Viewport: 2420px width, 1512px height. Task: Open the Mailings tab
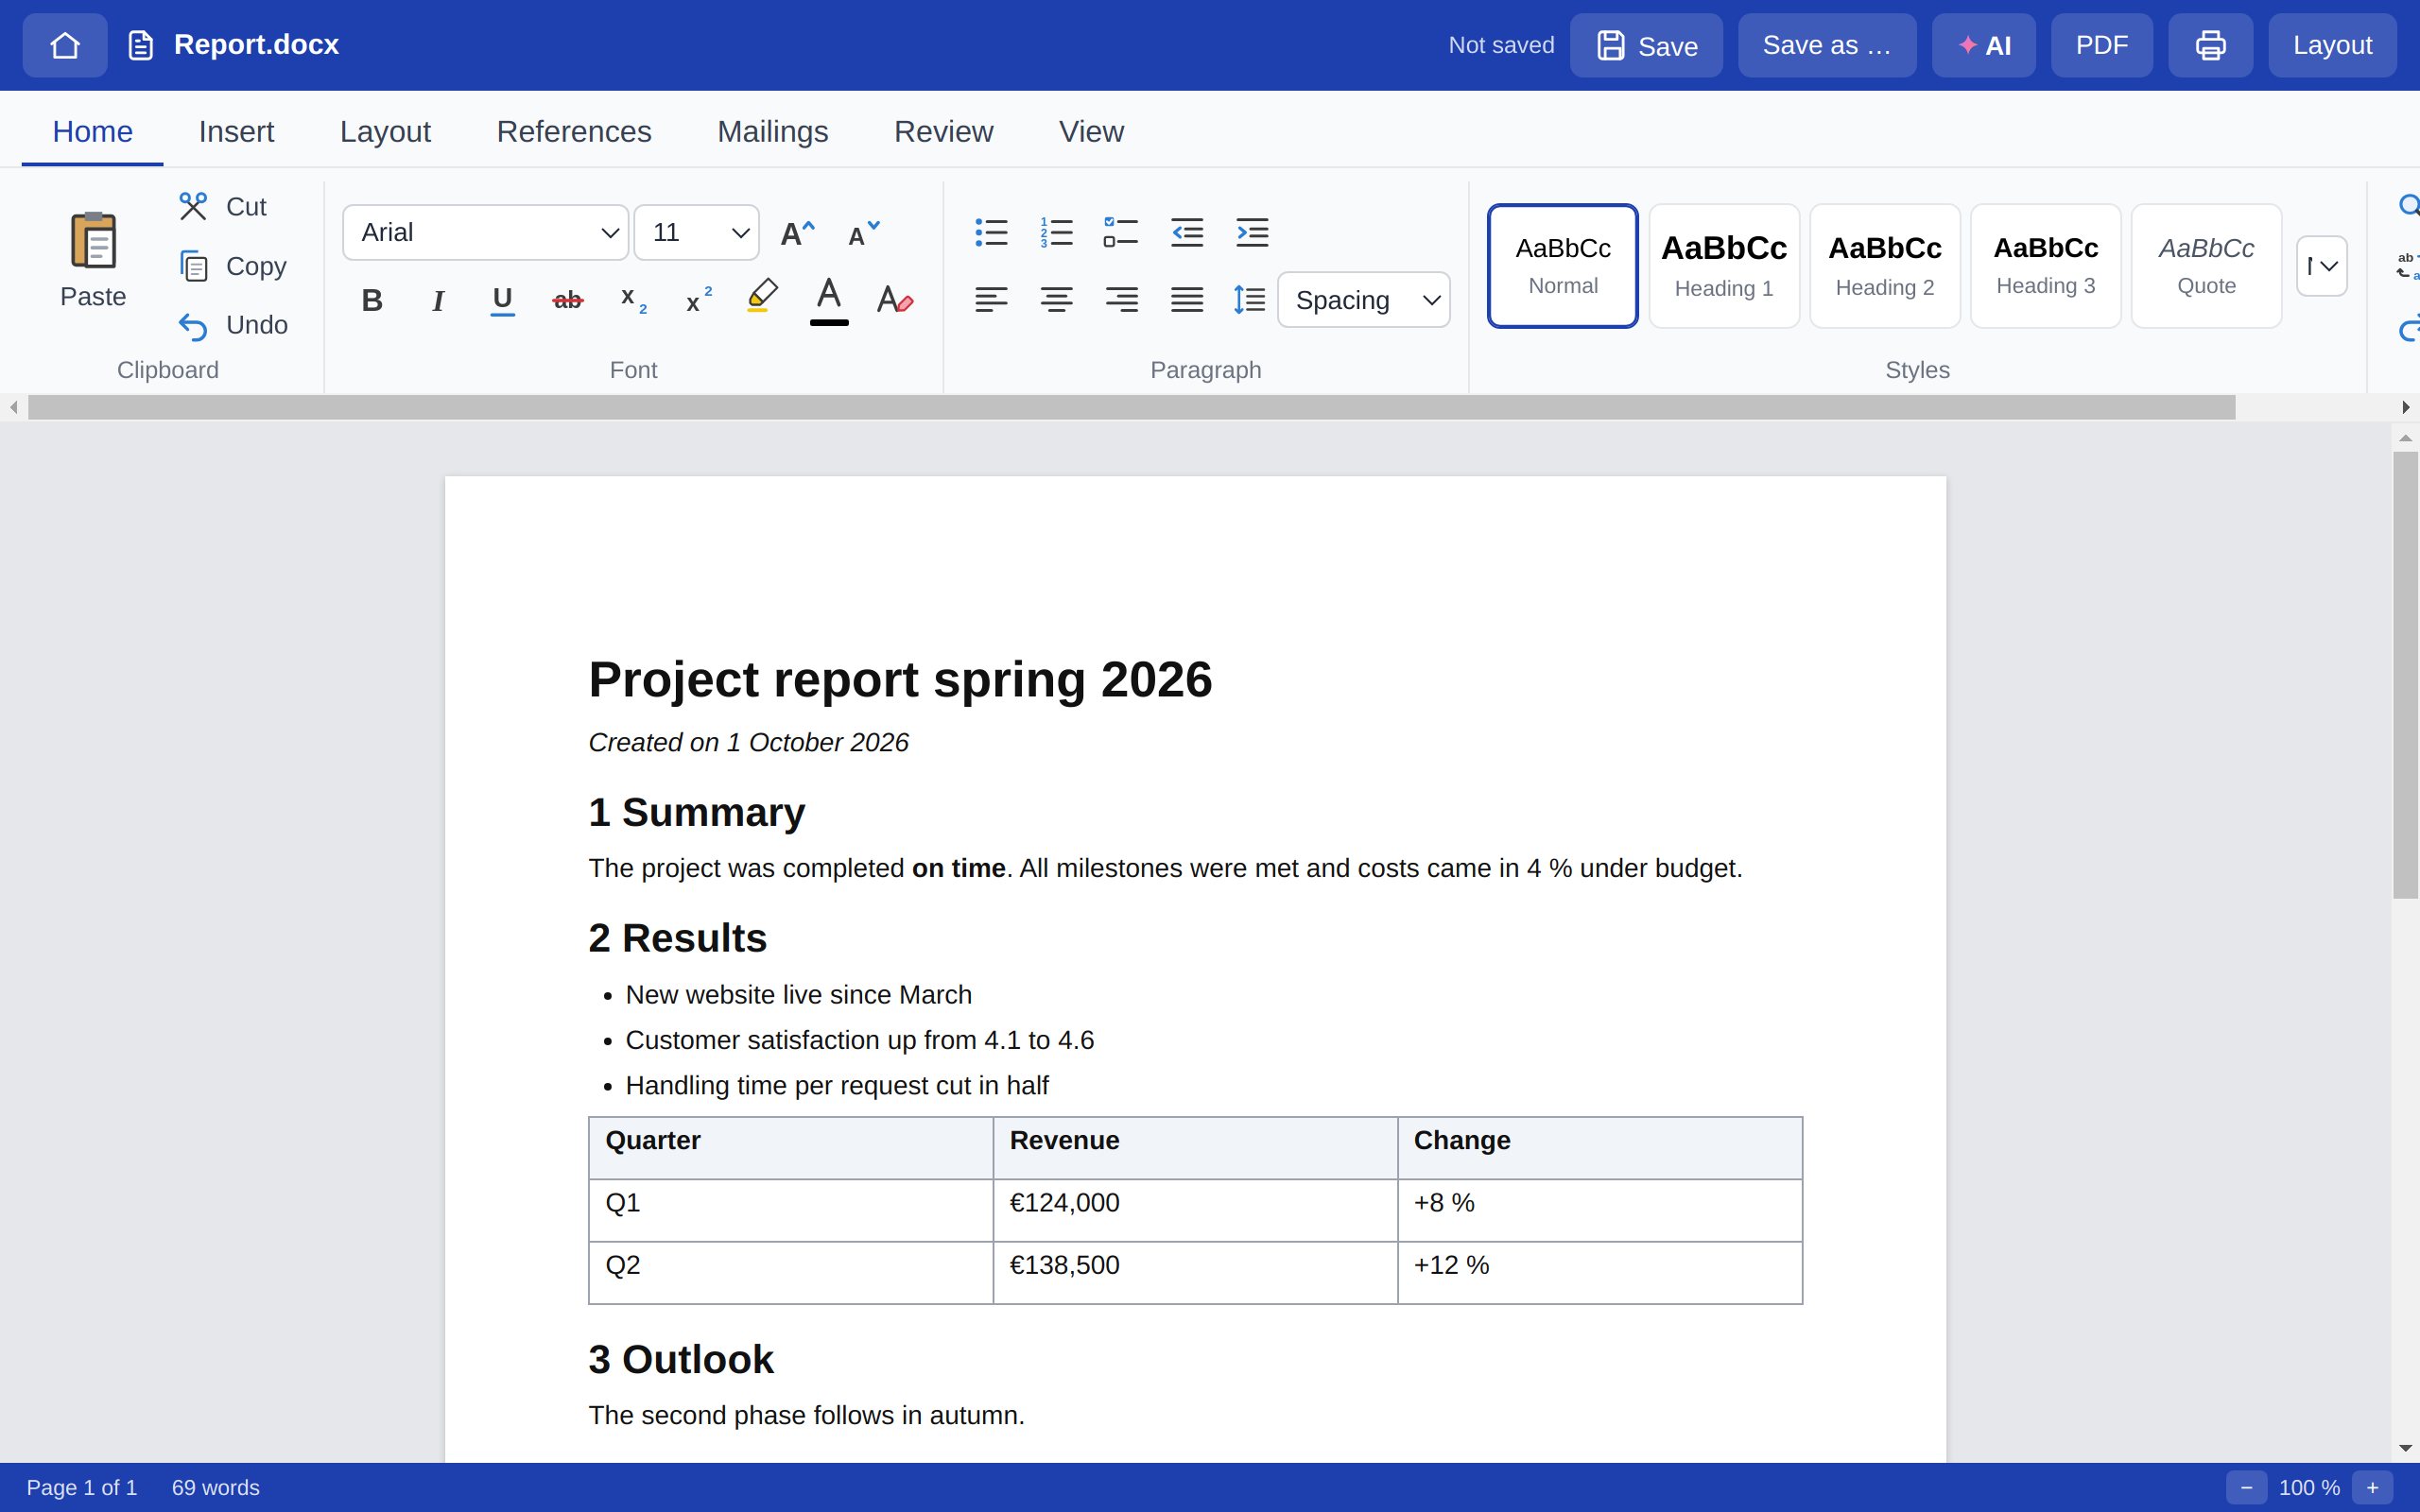click(x=772, y=131)
